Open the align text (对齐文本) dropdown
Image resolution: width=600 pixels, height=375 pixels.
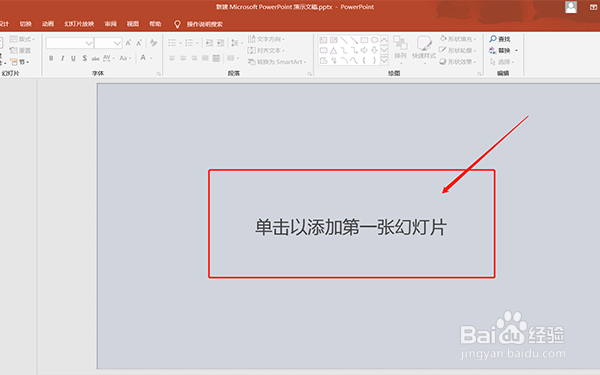266,51
